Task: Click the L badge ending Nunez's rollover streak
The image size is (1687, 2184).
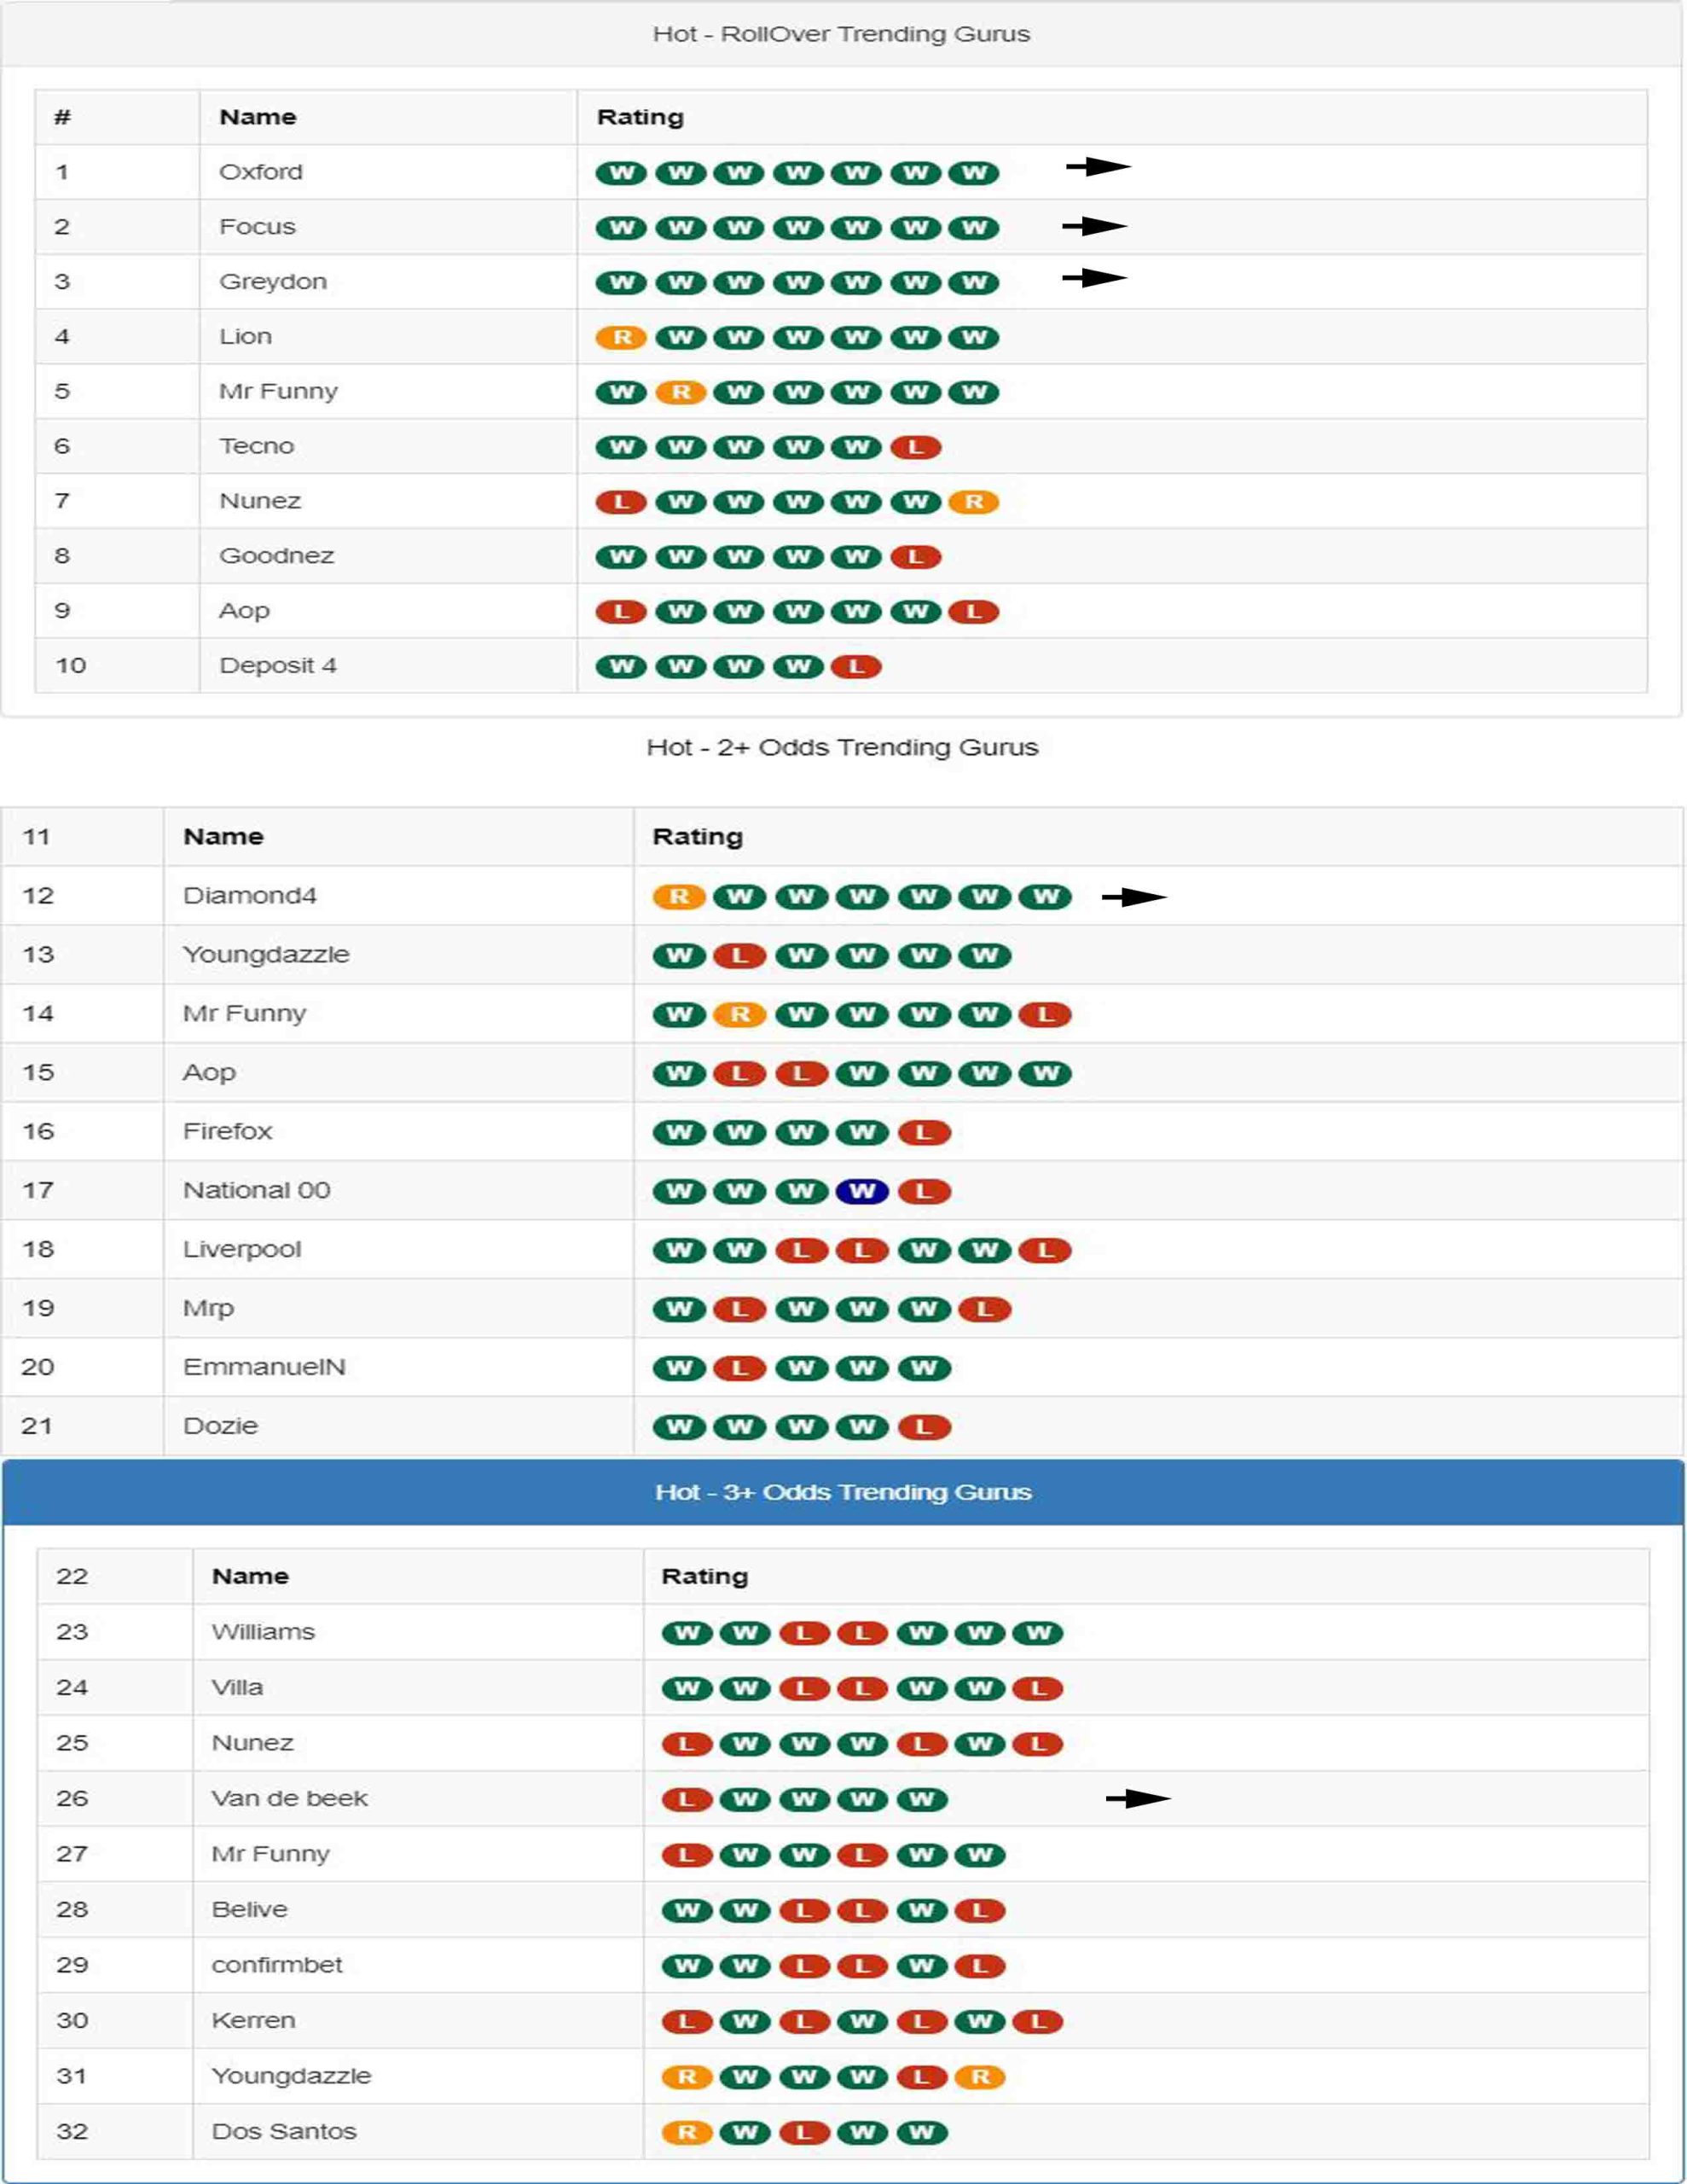Action: click(x=622, y=500)
